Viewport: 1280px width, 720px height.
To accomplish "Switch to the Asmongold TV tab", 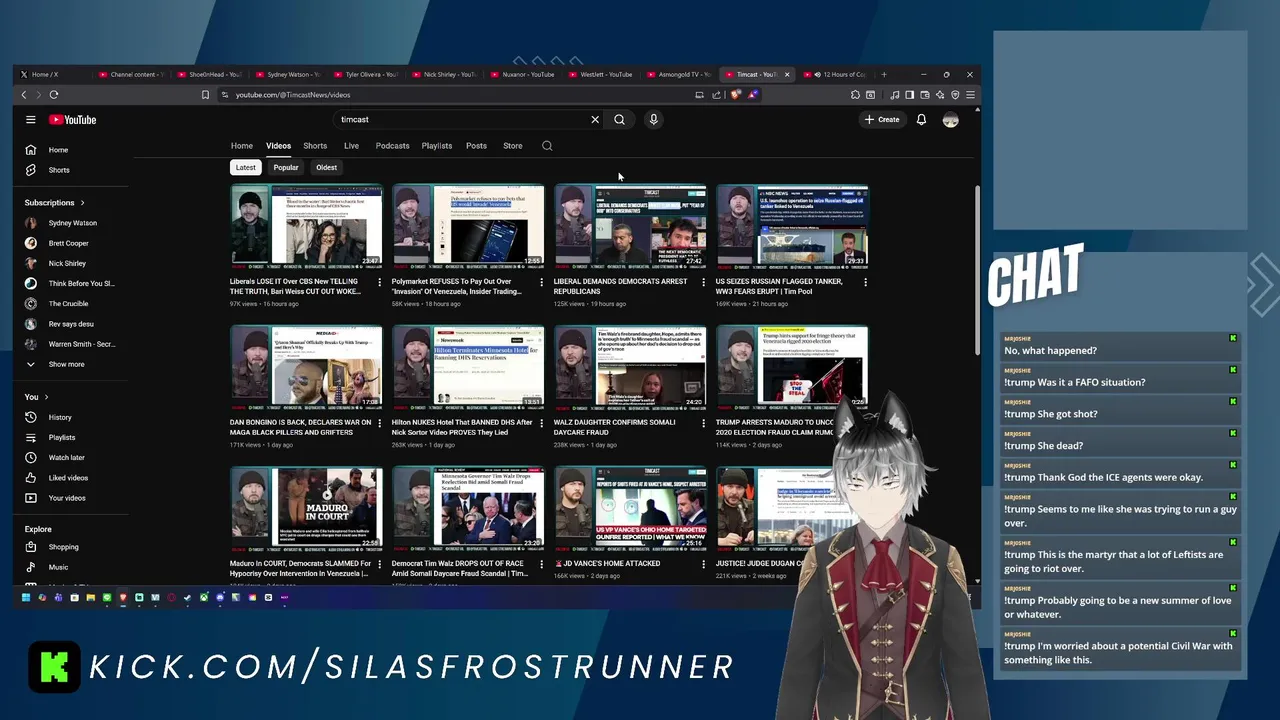I will [679, 74].
